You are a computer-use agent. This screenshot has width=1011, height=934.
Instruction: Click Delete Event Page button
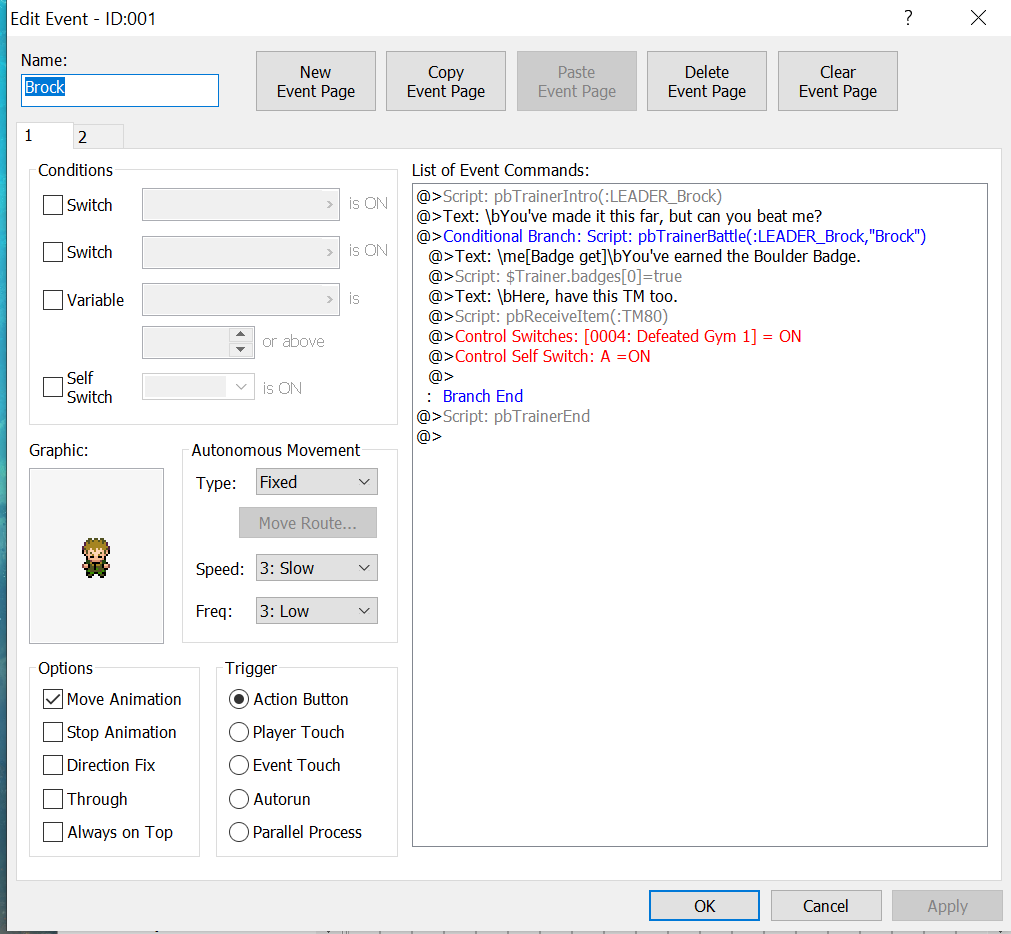707,81
